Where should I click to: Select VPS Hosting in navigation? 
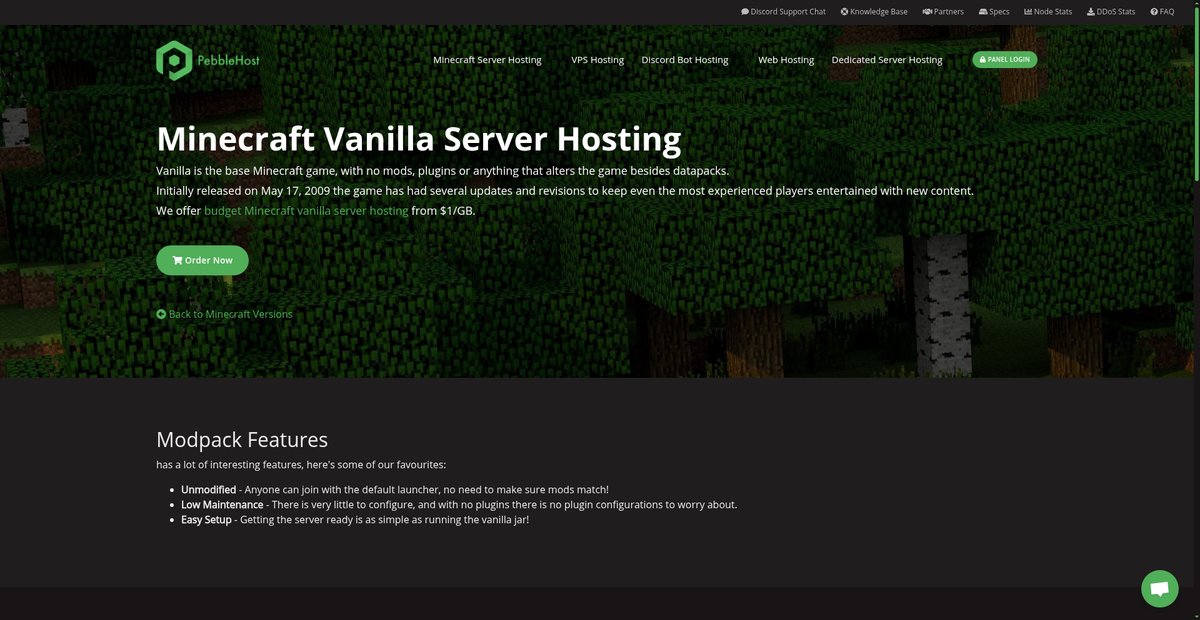pos(597,60)
